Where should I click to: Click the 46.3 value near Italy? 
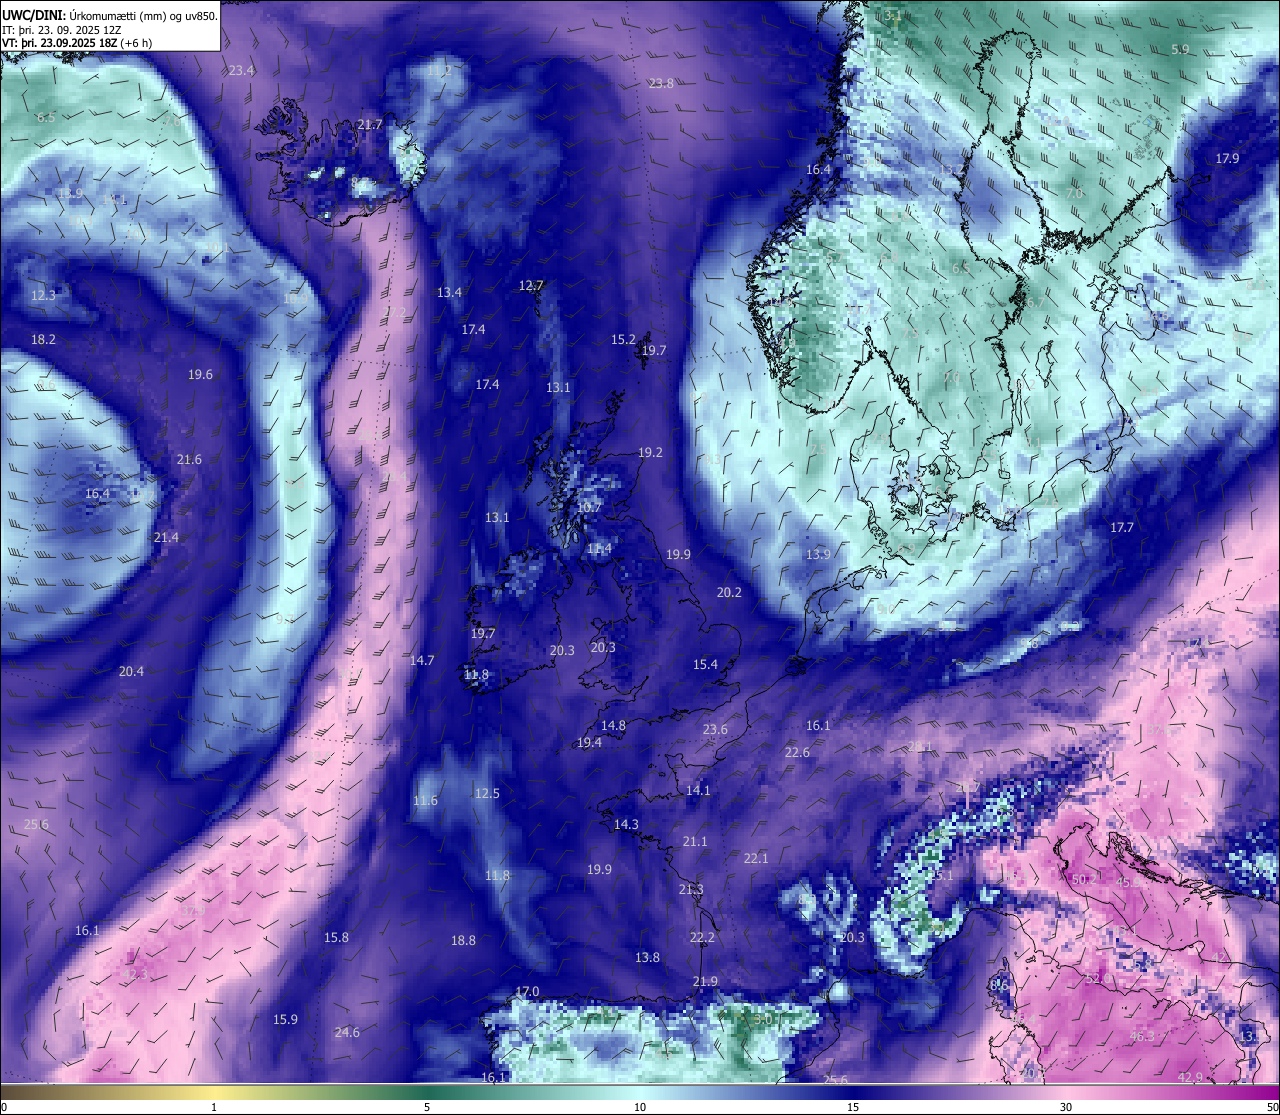(1142, 1036)
